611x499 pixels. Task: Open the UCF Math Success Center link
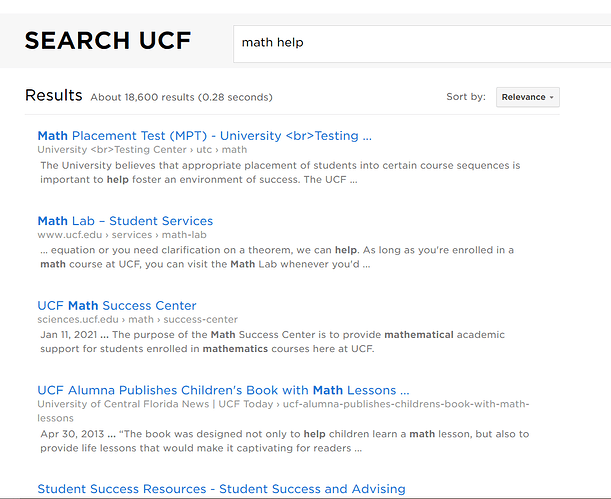pyautogui.click(x=117, y=305)
